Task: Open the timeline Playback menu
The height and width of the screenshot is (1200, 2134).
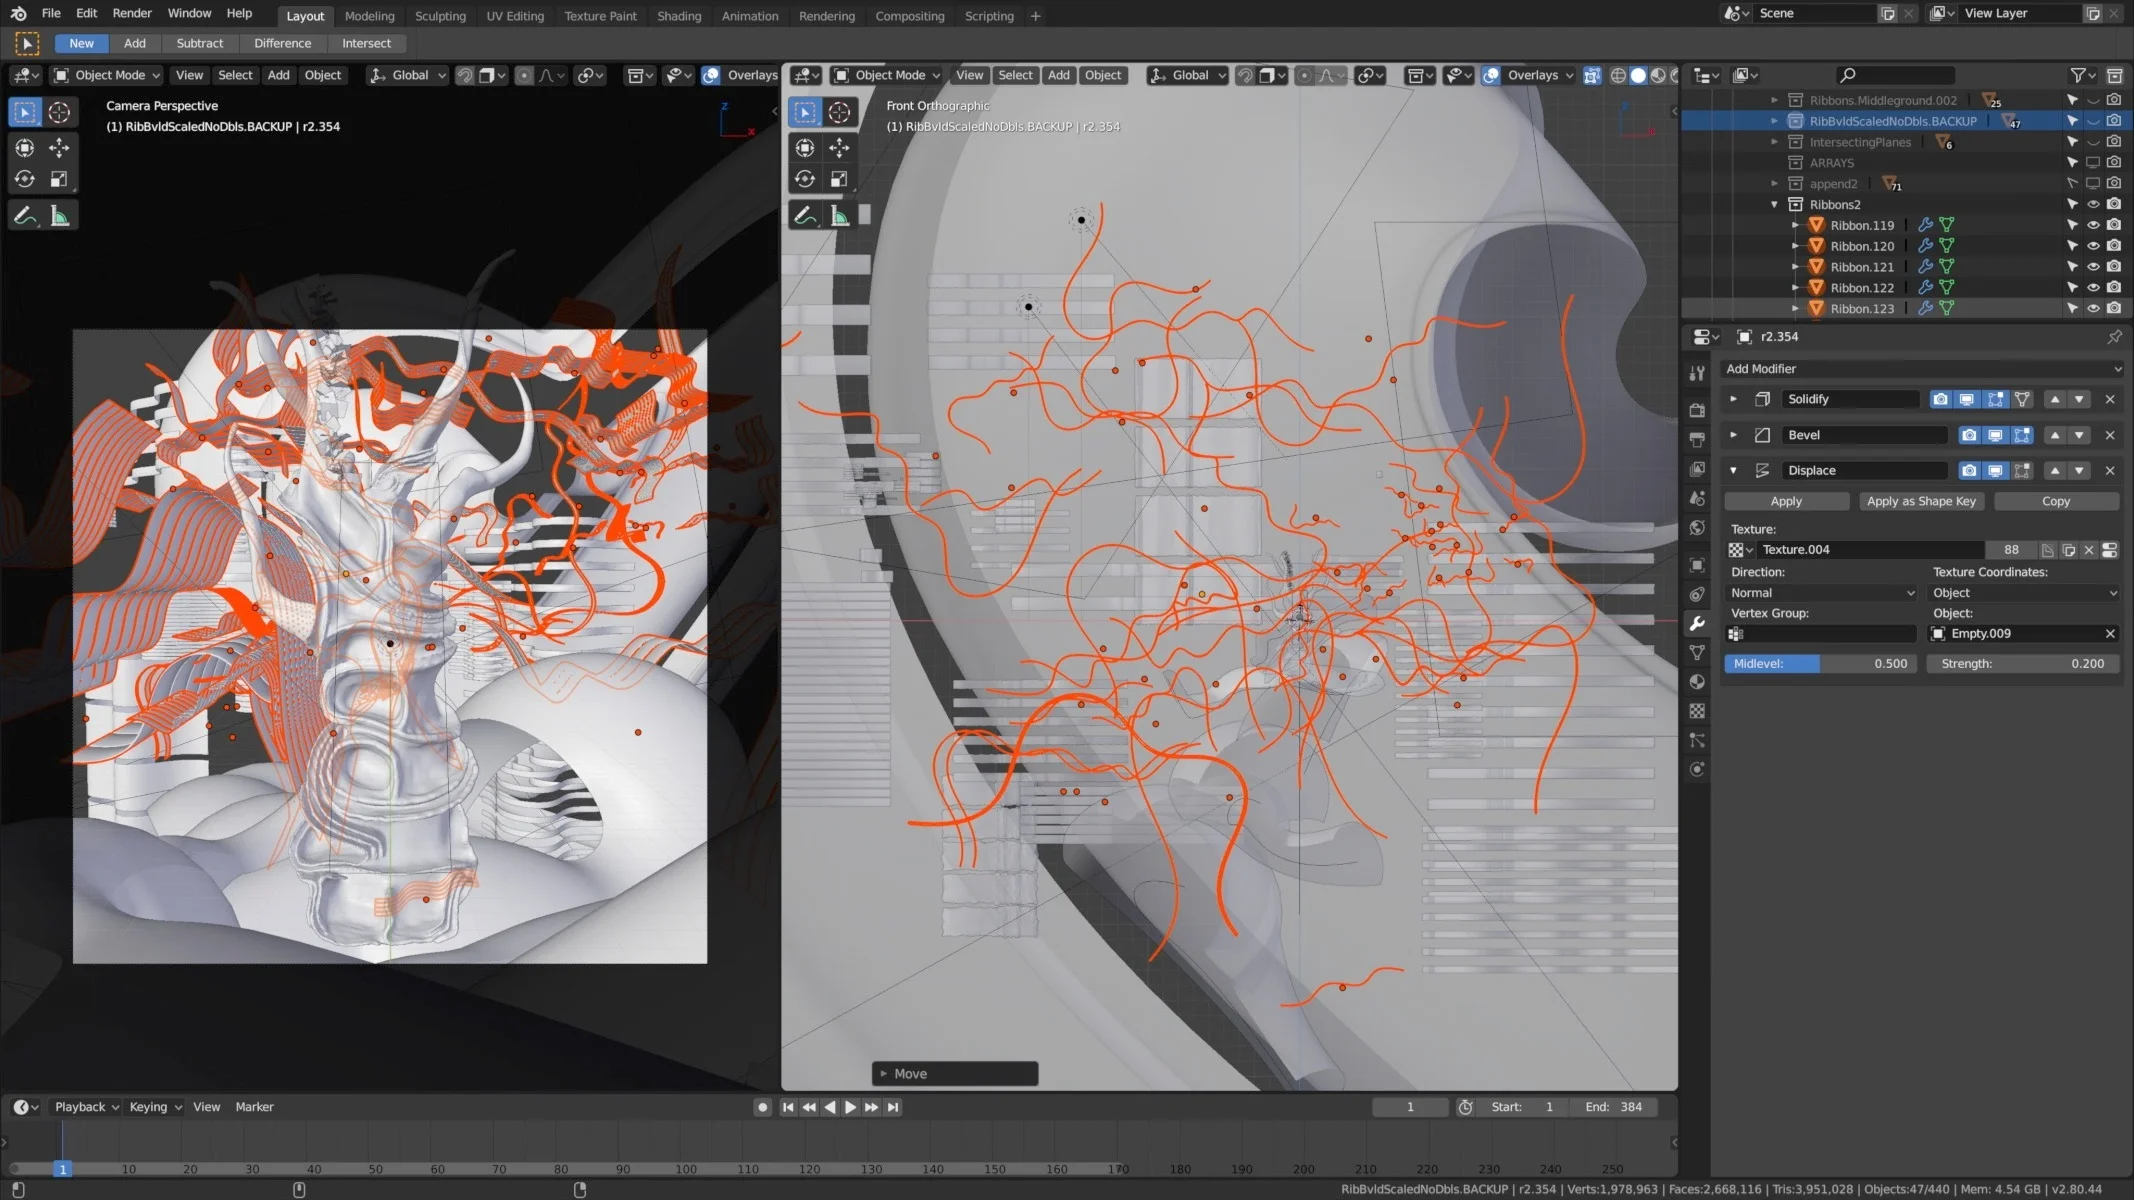Action: click(x=86, y=1107)
